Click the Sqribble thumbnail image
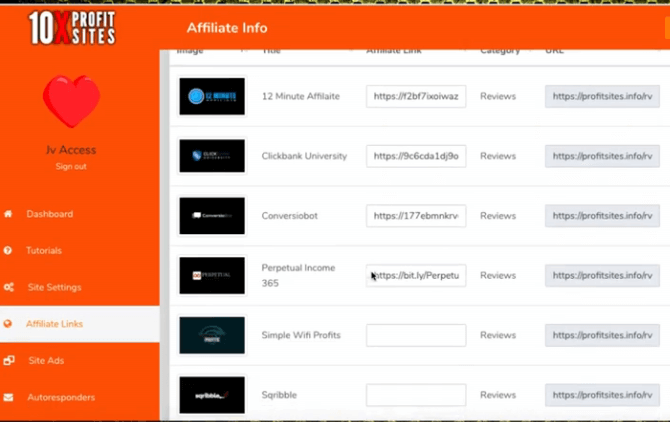670x422 pixels. click(212, 395)
